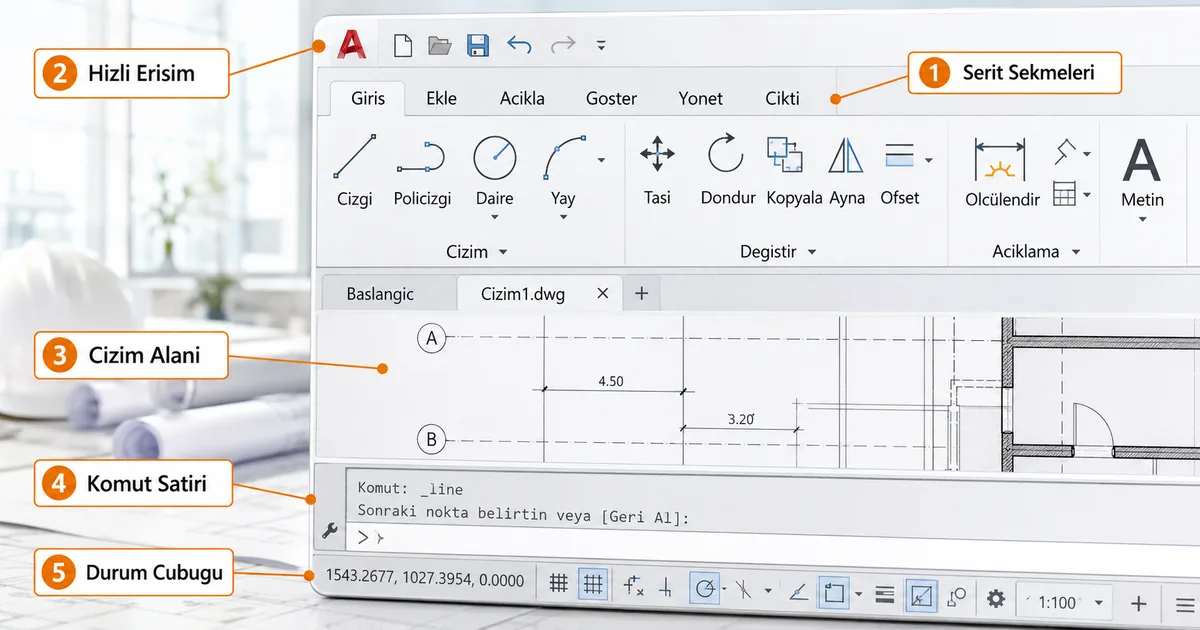1200x630 pixels.
Task: Expand the Daire options arrow
Action: click(495, 217)
